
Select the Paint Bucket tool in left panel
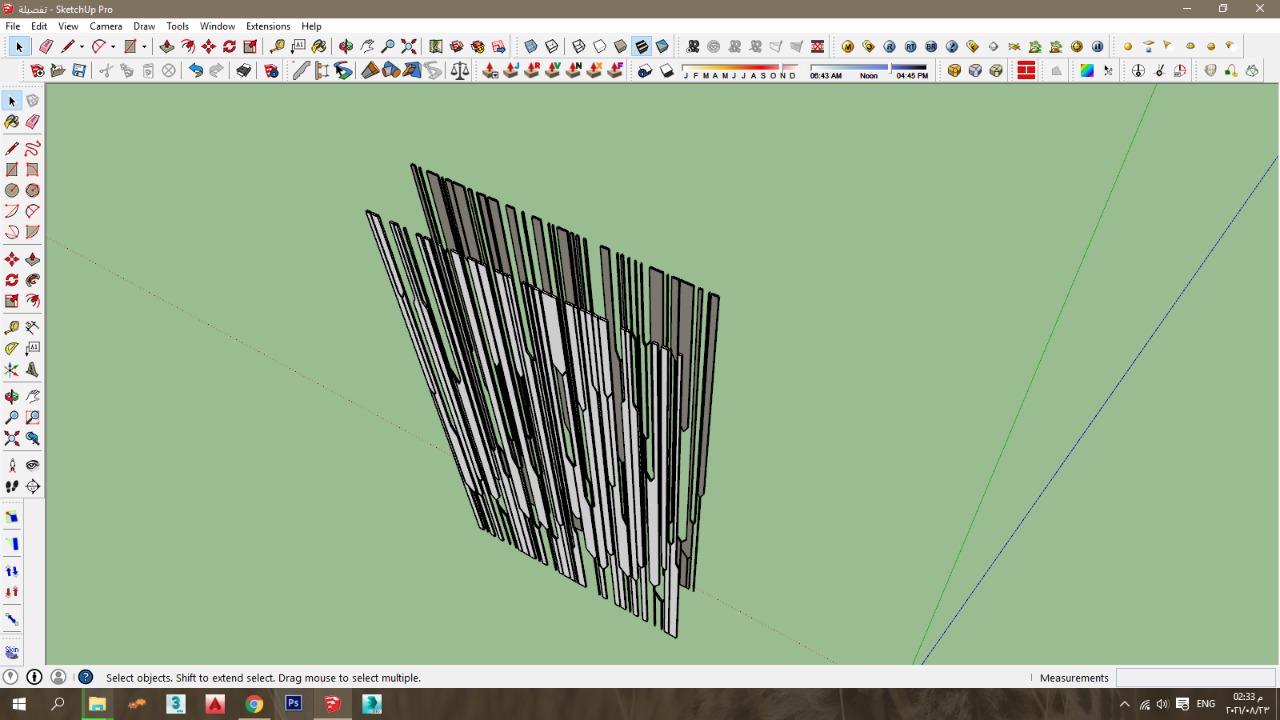coord(12,122)
